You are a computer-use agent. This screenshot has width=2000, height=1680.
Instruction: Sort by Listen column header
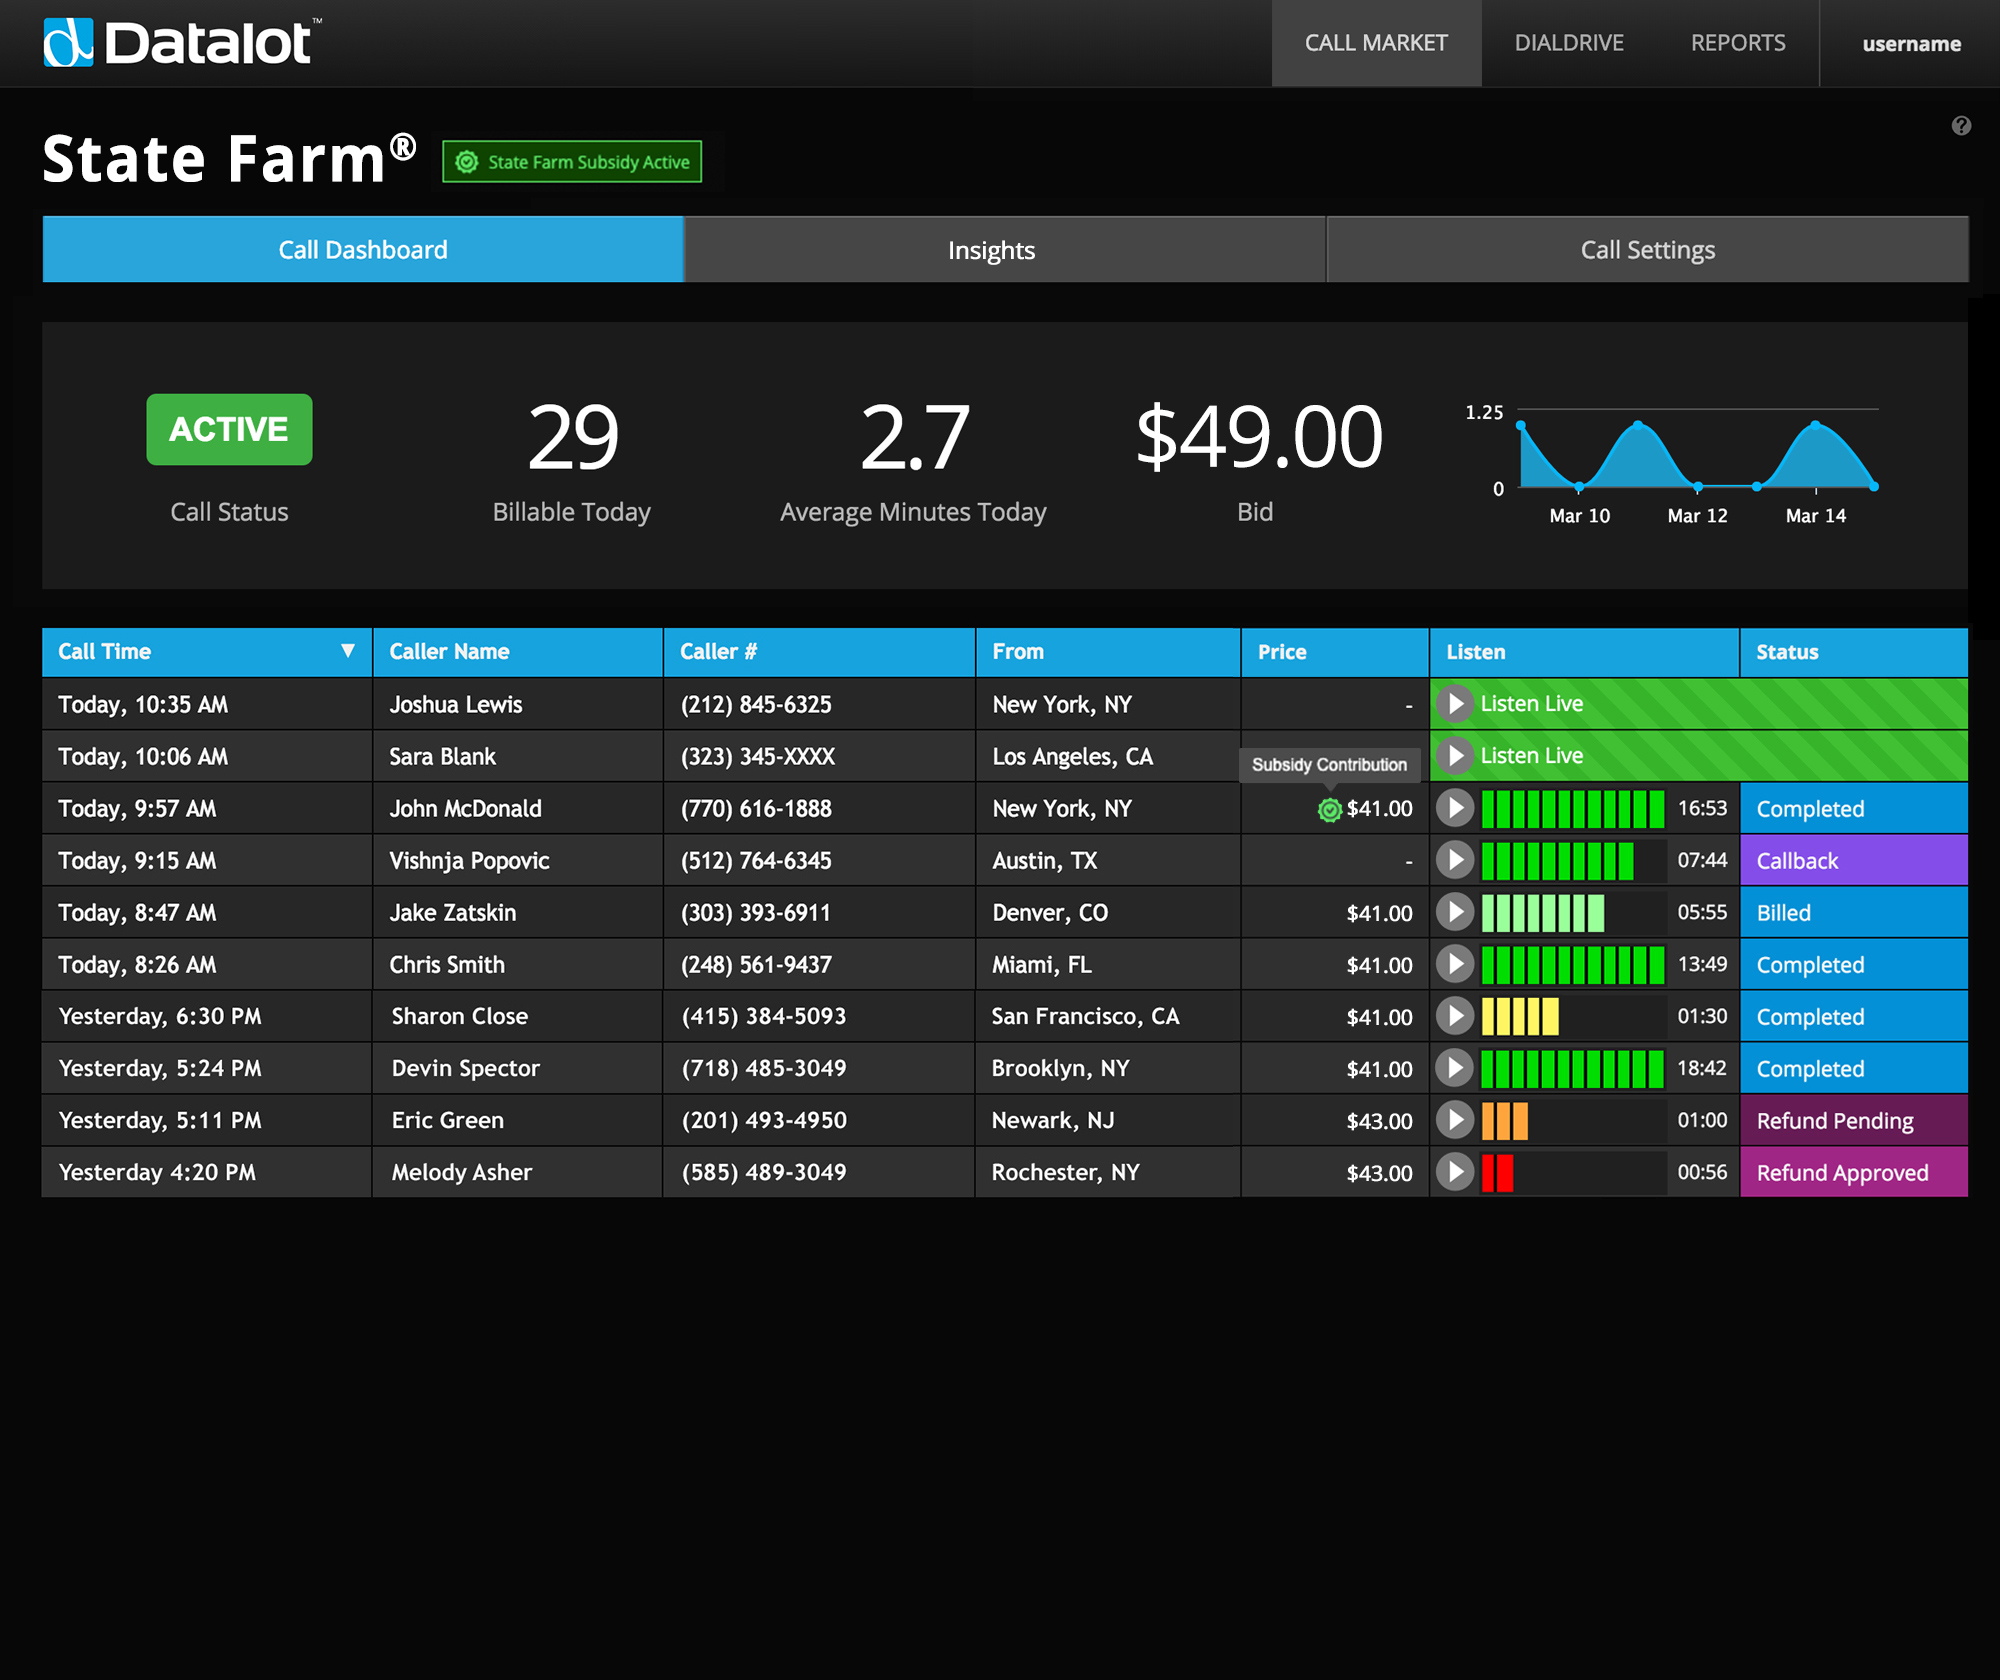coord(1585,651)
